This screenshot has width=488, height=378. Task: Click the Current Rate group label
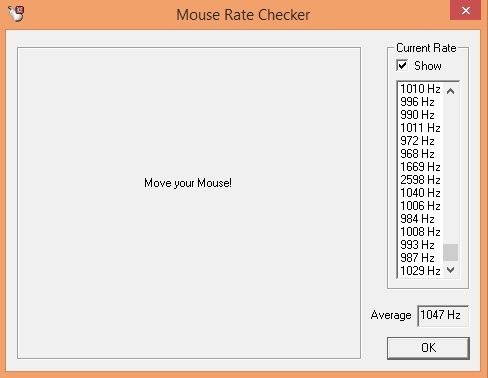click(426, 48)
